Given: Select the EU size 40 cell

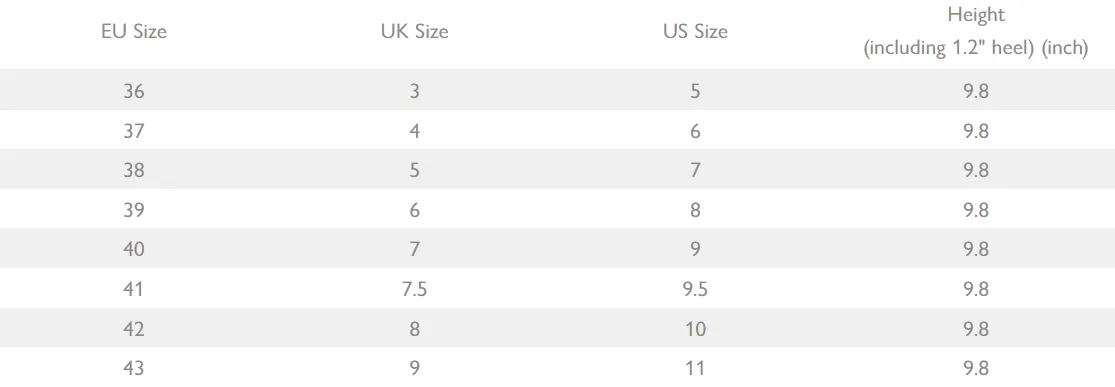Looking at the screenshot, I should pos(134,250).
